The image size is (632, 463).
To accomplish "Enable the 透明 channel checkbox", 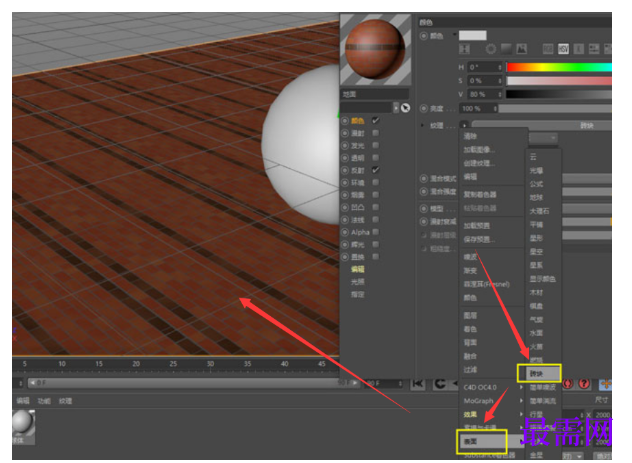I will pyautogui.click(x=375, y=158).
